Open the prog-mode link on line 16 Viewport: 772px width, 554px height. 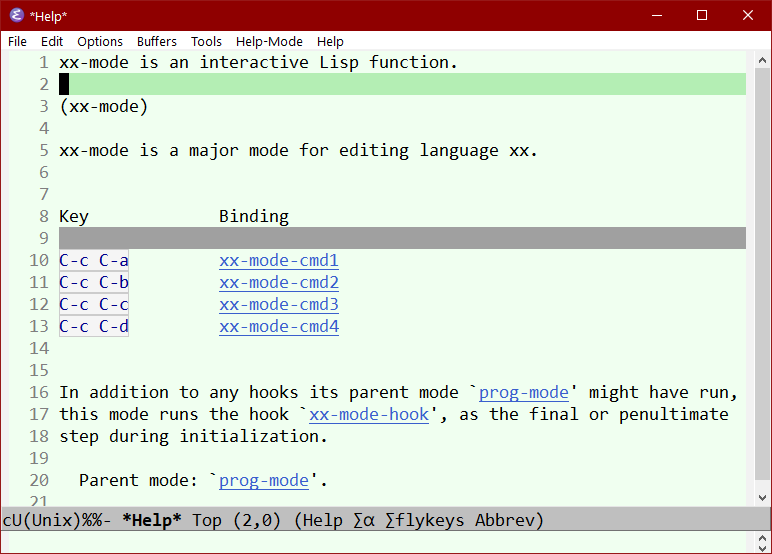524,392
